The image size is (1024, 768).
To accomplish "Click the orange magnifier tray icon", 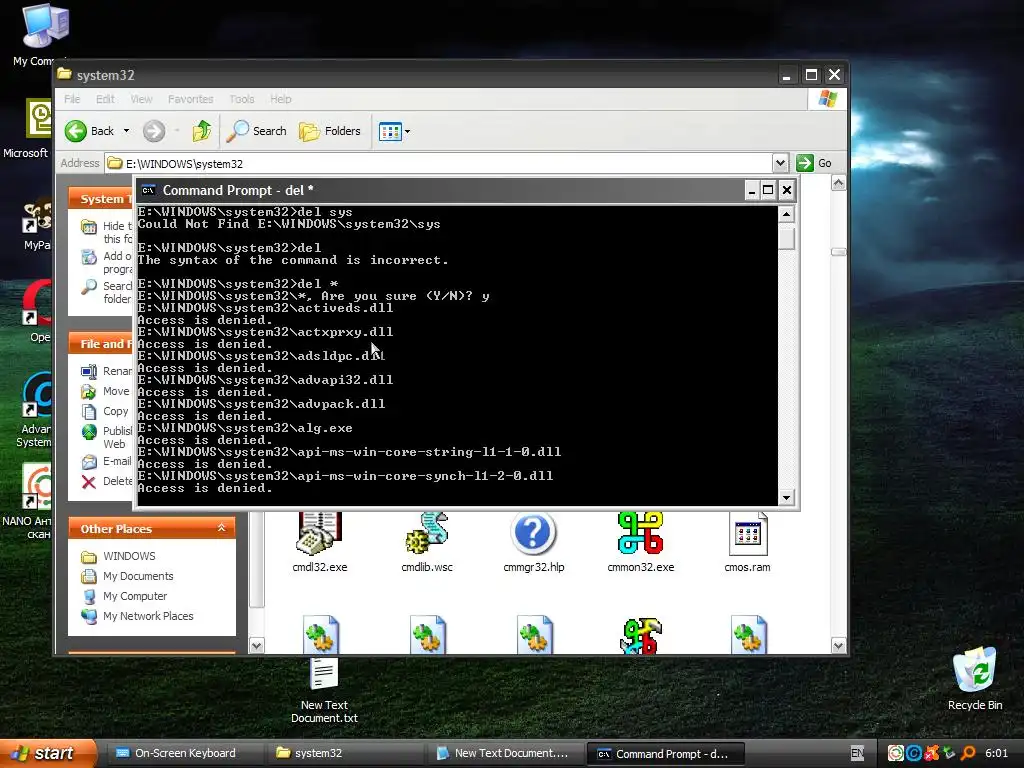I will (x=968, y=753).
